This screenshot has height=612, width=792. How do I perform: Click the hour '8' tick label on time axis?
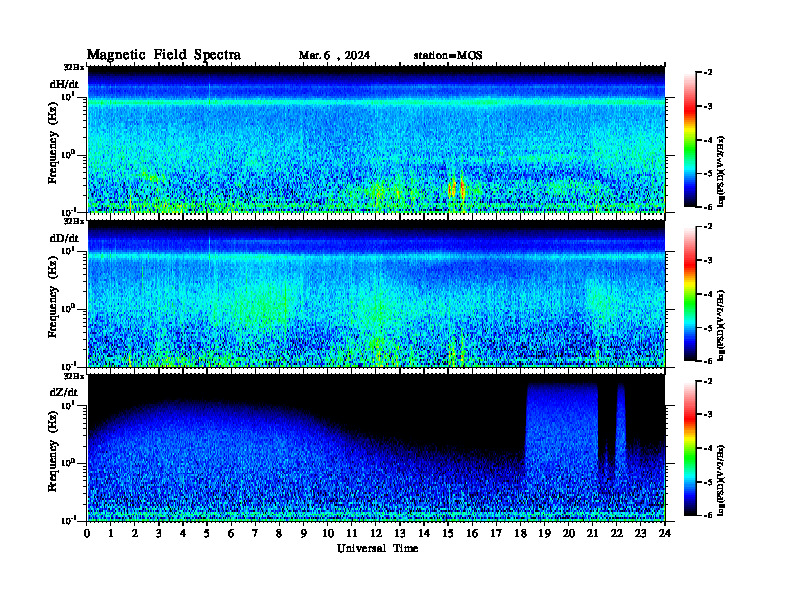(x=279, y=534)
